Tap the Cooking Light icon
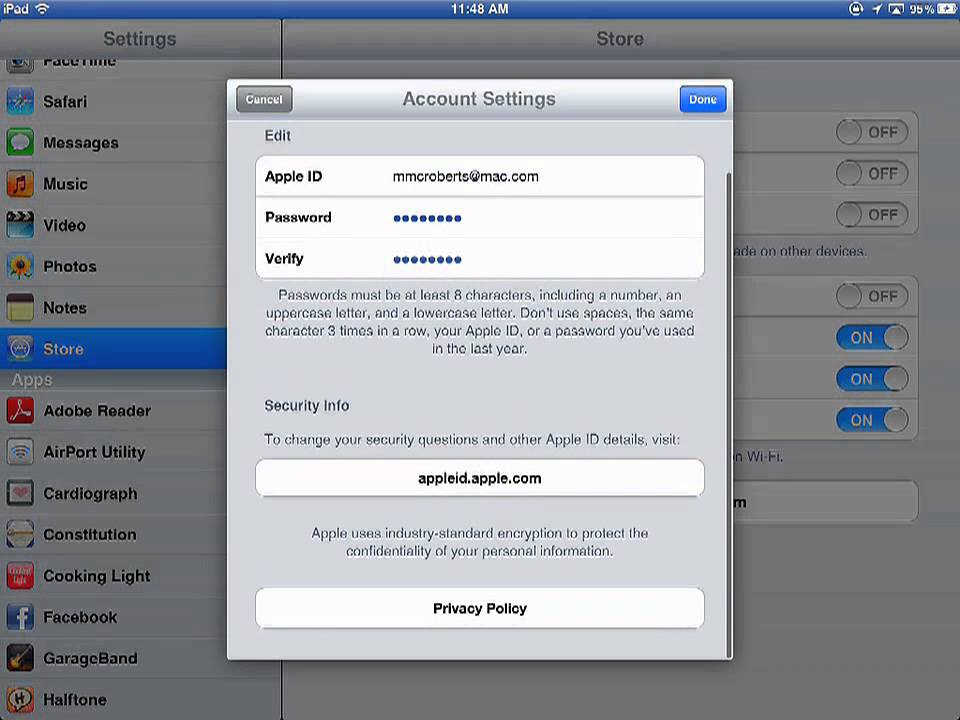960x720 pixels. tap(20, 576)
